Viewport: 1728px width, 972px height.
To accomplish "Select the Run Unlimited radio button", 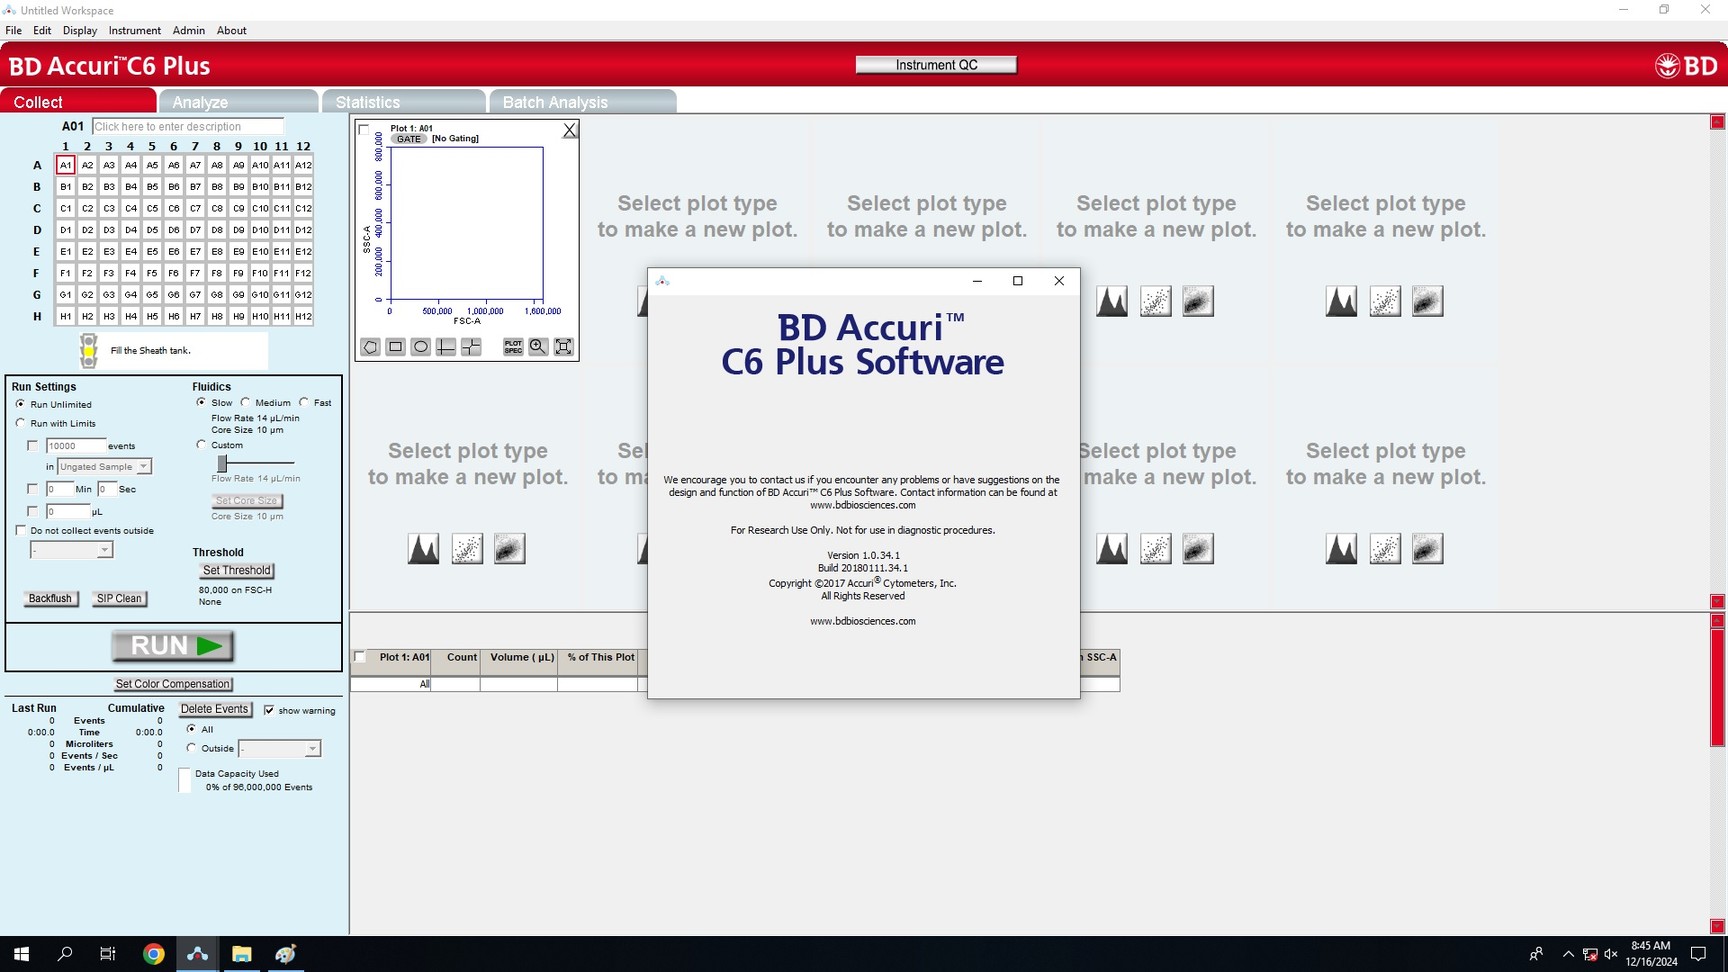I will point(20,404).
